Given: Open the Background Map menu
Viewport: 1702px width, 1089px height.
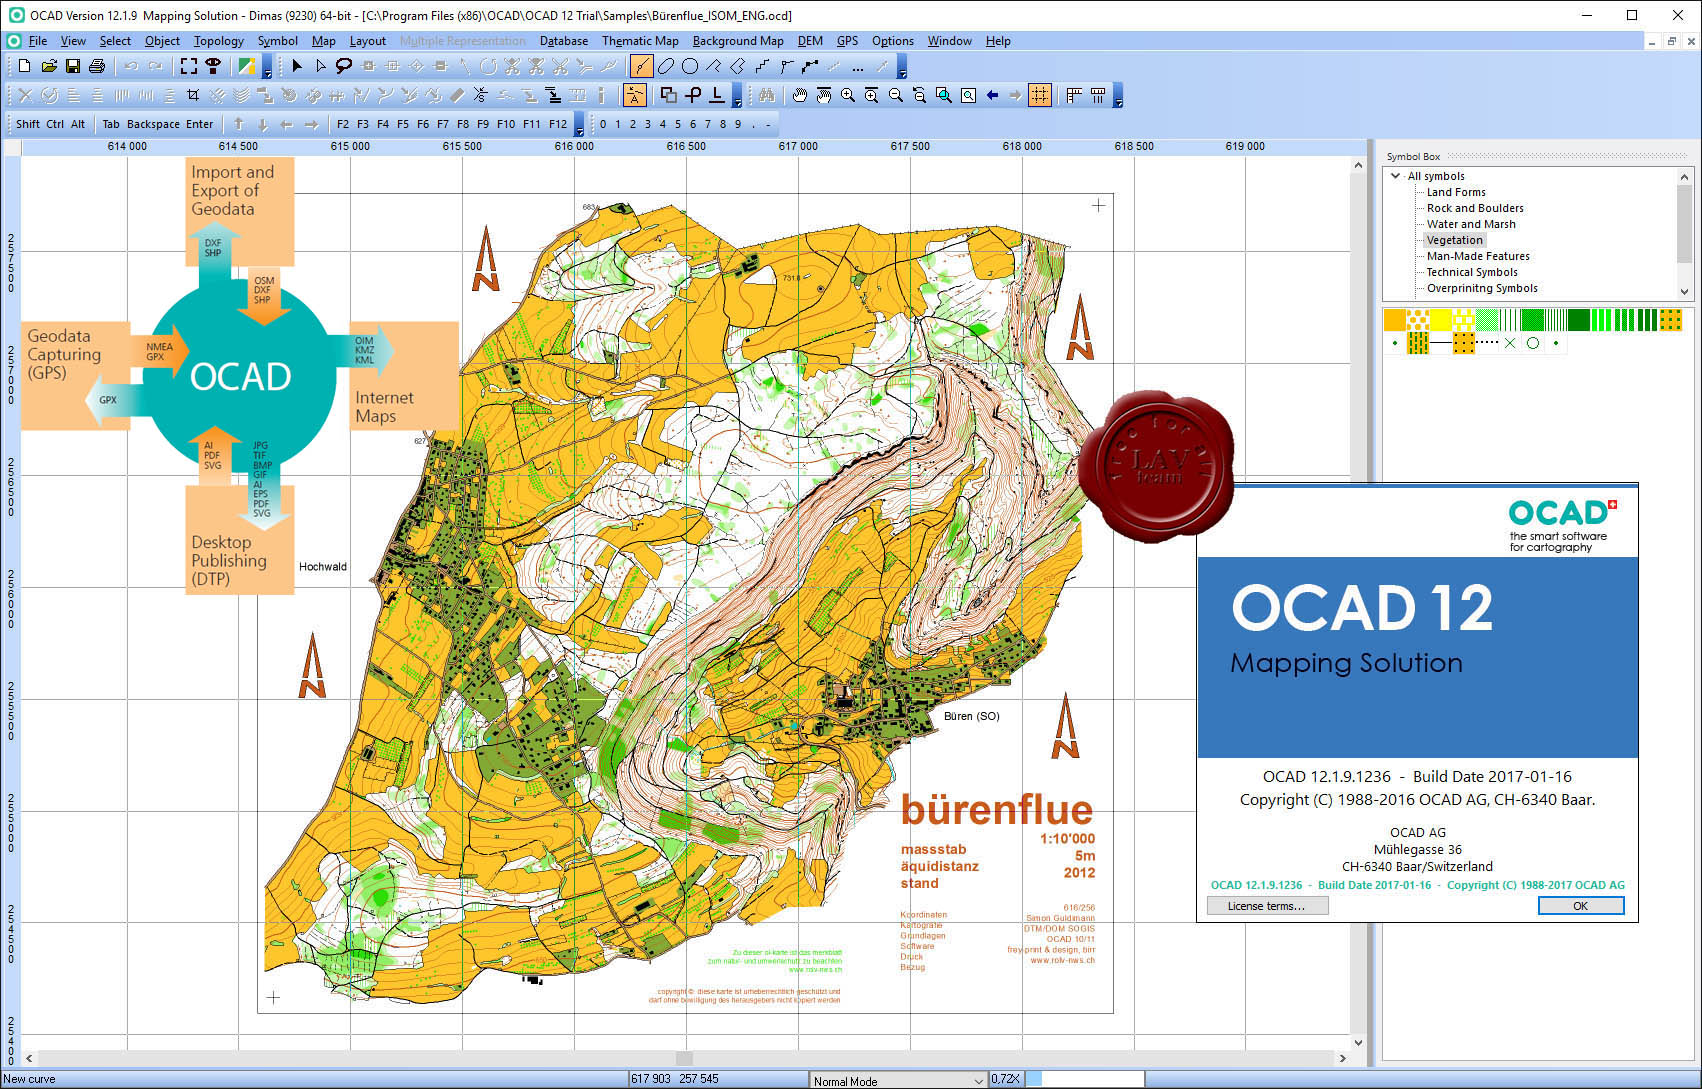Looking at the screenshot, I should pos(738,41).
